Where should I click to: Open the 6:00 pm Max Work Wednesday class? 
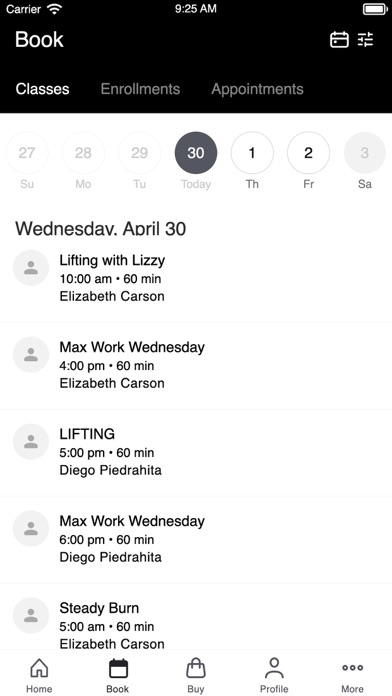click(196, 539)
